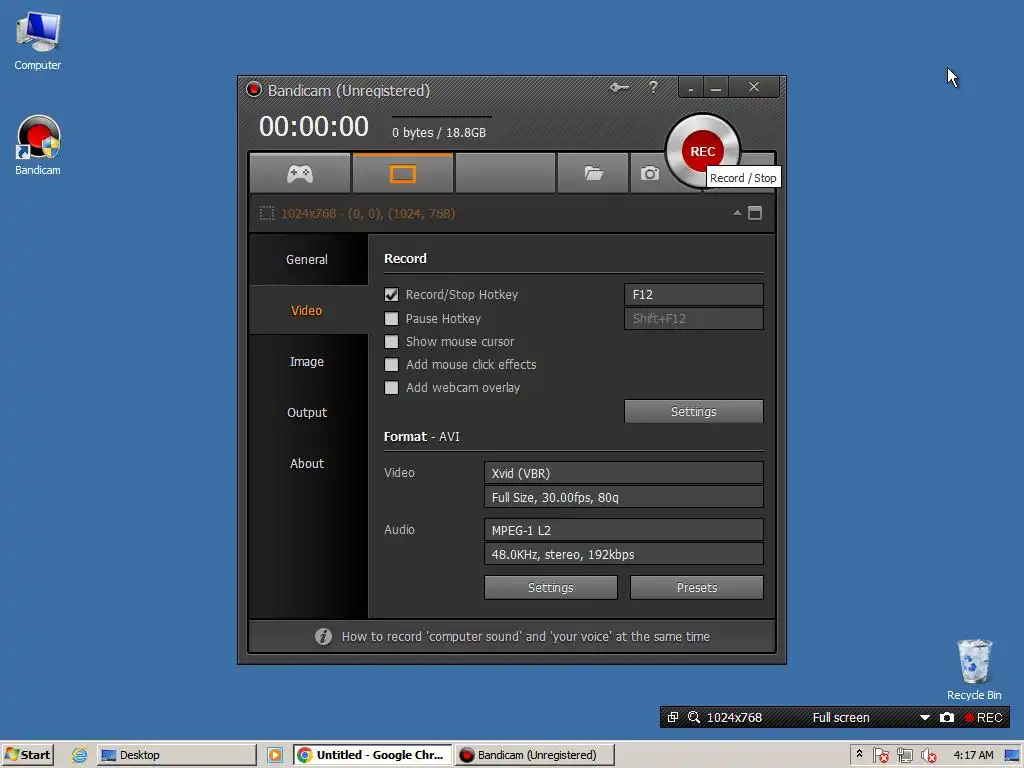
Task: Click the camera icon in capture bar
Action: [x=947, y=717]
